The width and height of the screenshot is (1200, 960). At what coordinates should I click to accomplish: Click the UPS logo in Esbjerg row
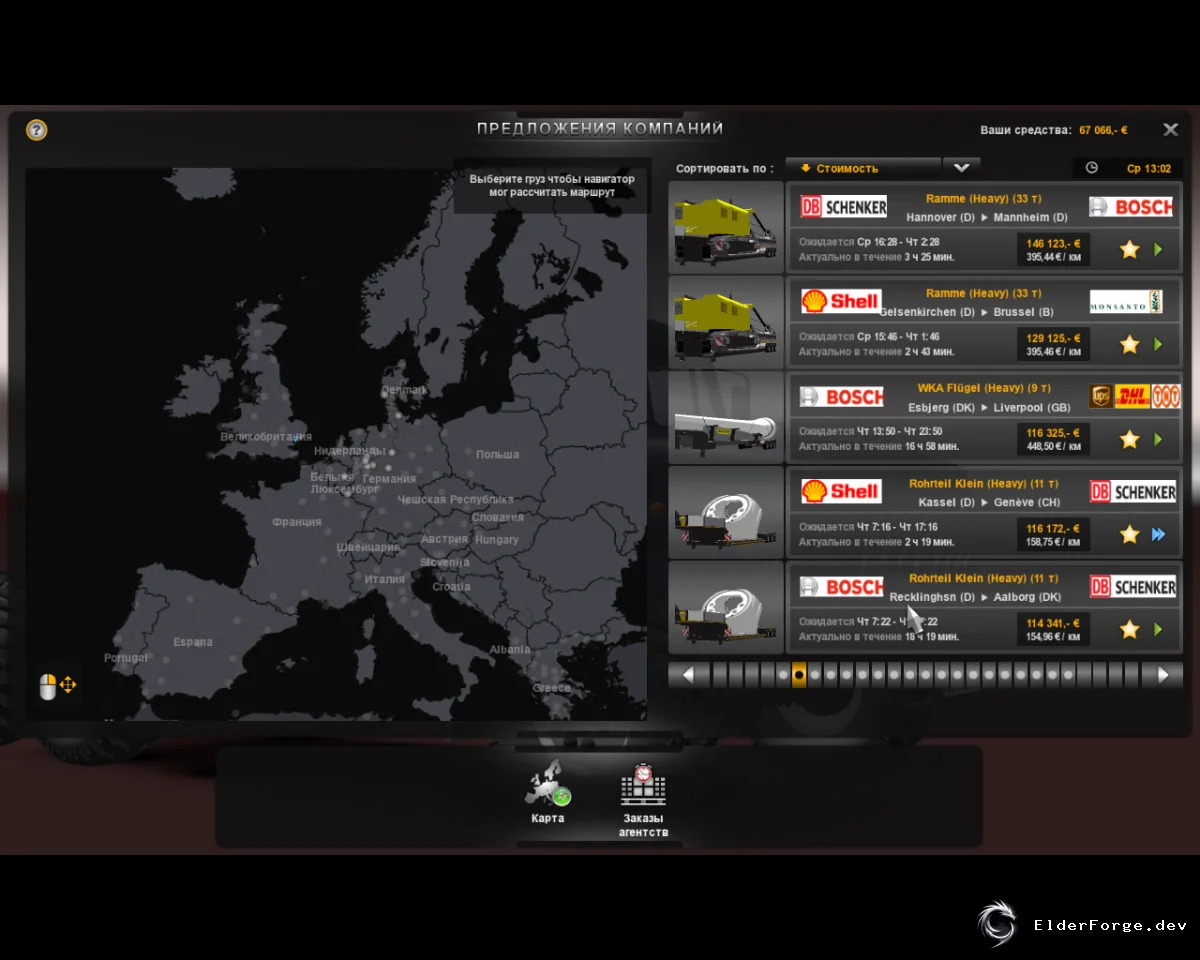[1101, 397]
